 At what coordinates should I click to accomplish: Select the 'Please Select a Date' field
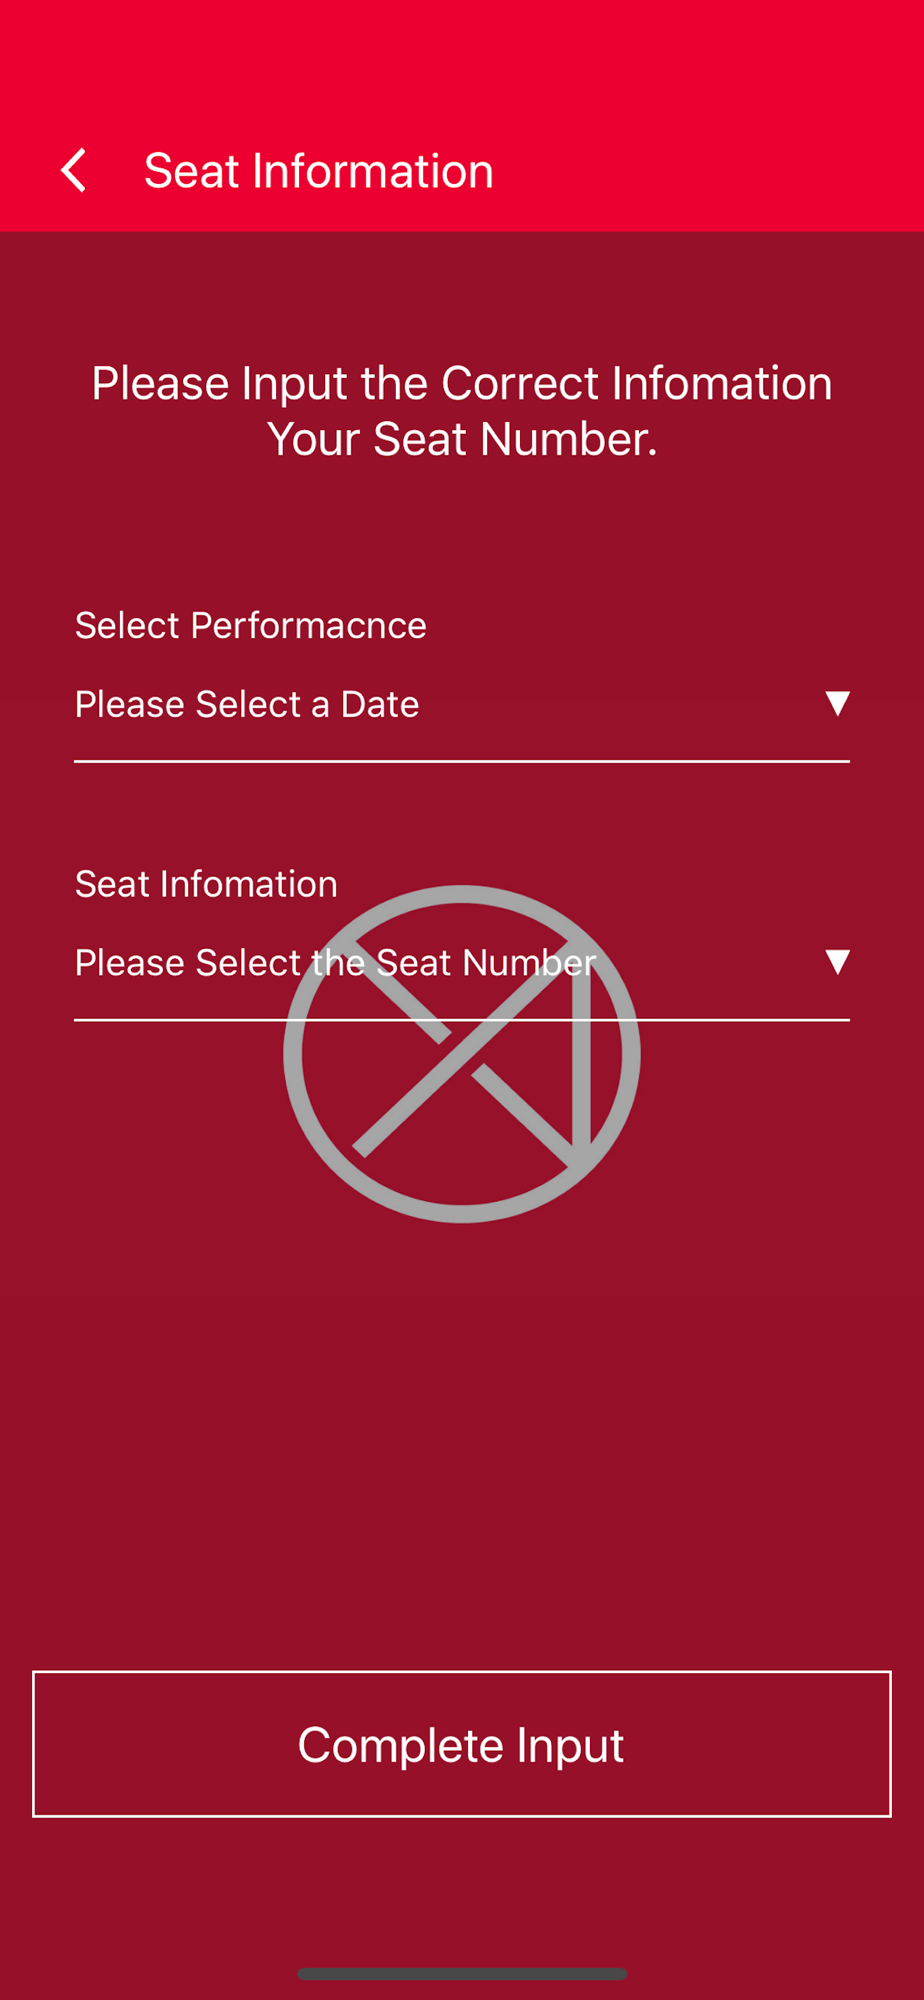(x=462, y=704)
